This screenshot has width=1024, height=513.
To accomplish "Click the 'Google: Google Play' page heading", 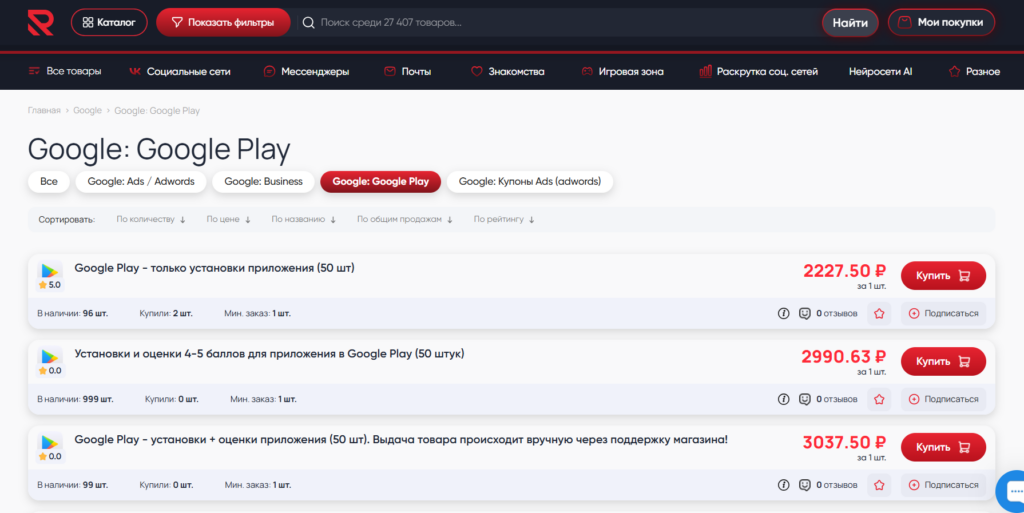I will [x=159, y=149].
